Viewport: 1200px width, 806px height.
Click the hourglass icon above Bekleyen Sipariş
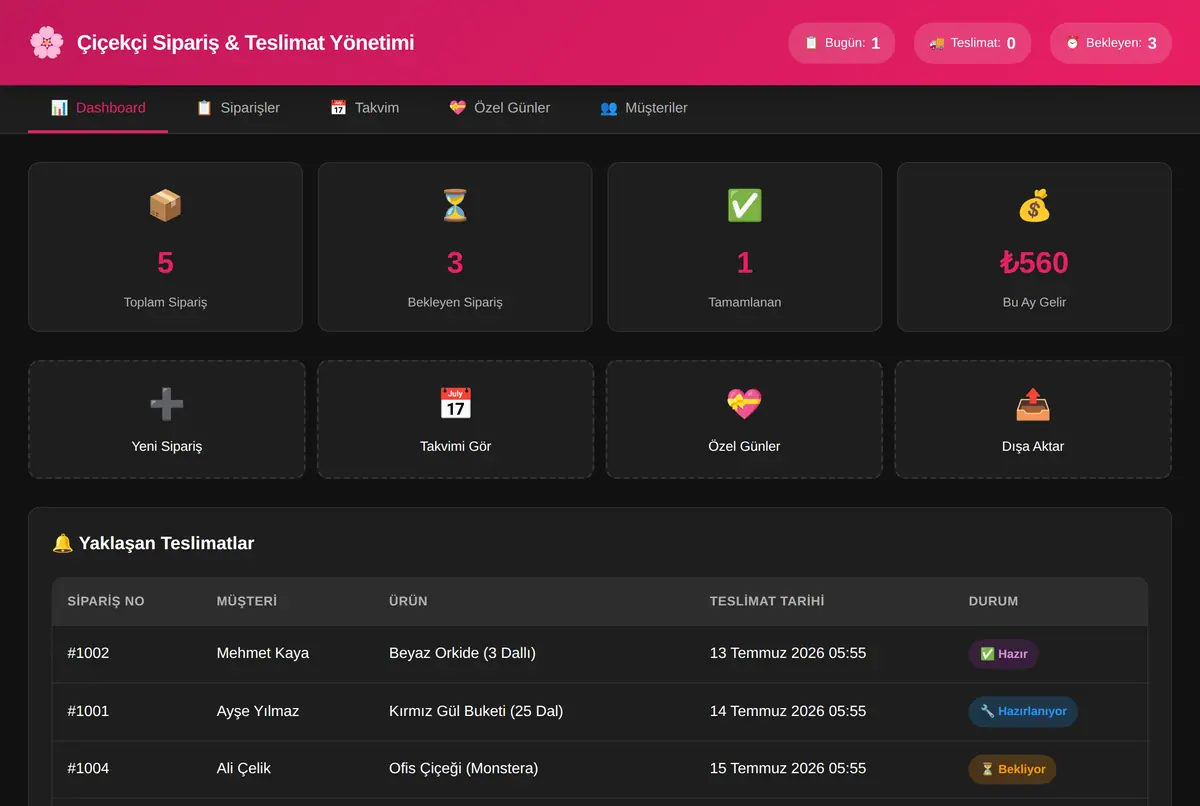(455, 206)
